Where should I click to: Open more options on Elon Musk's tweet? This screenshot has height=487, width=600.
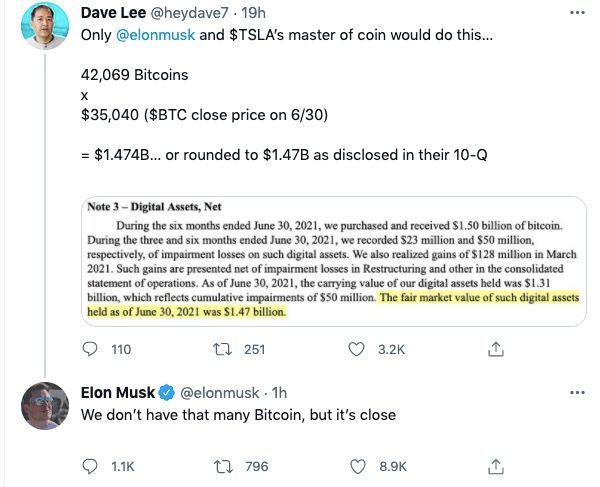pyautogui.click(x=577, y=392)
